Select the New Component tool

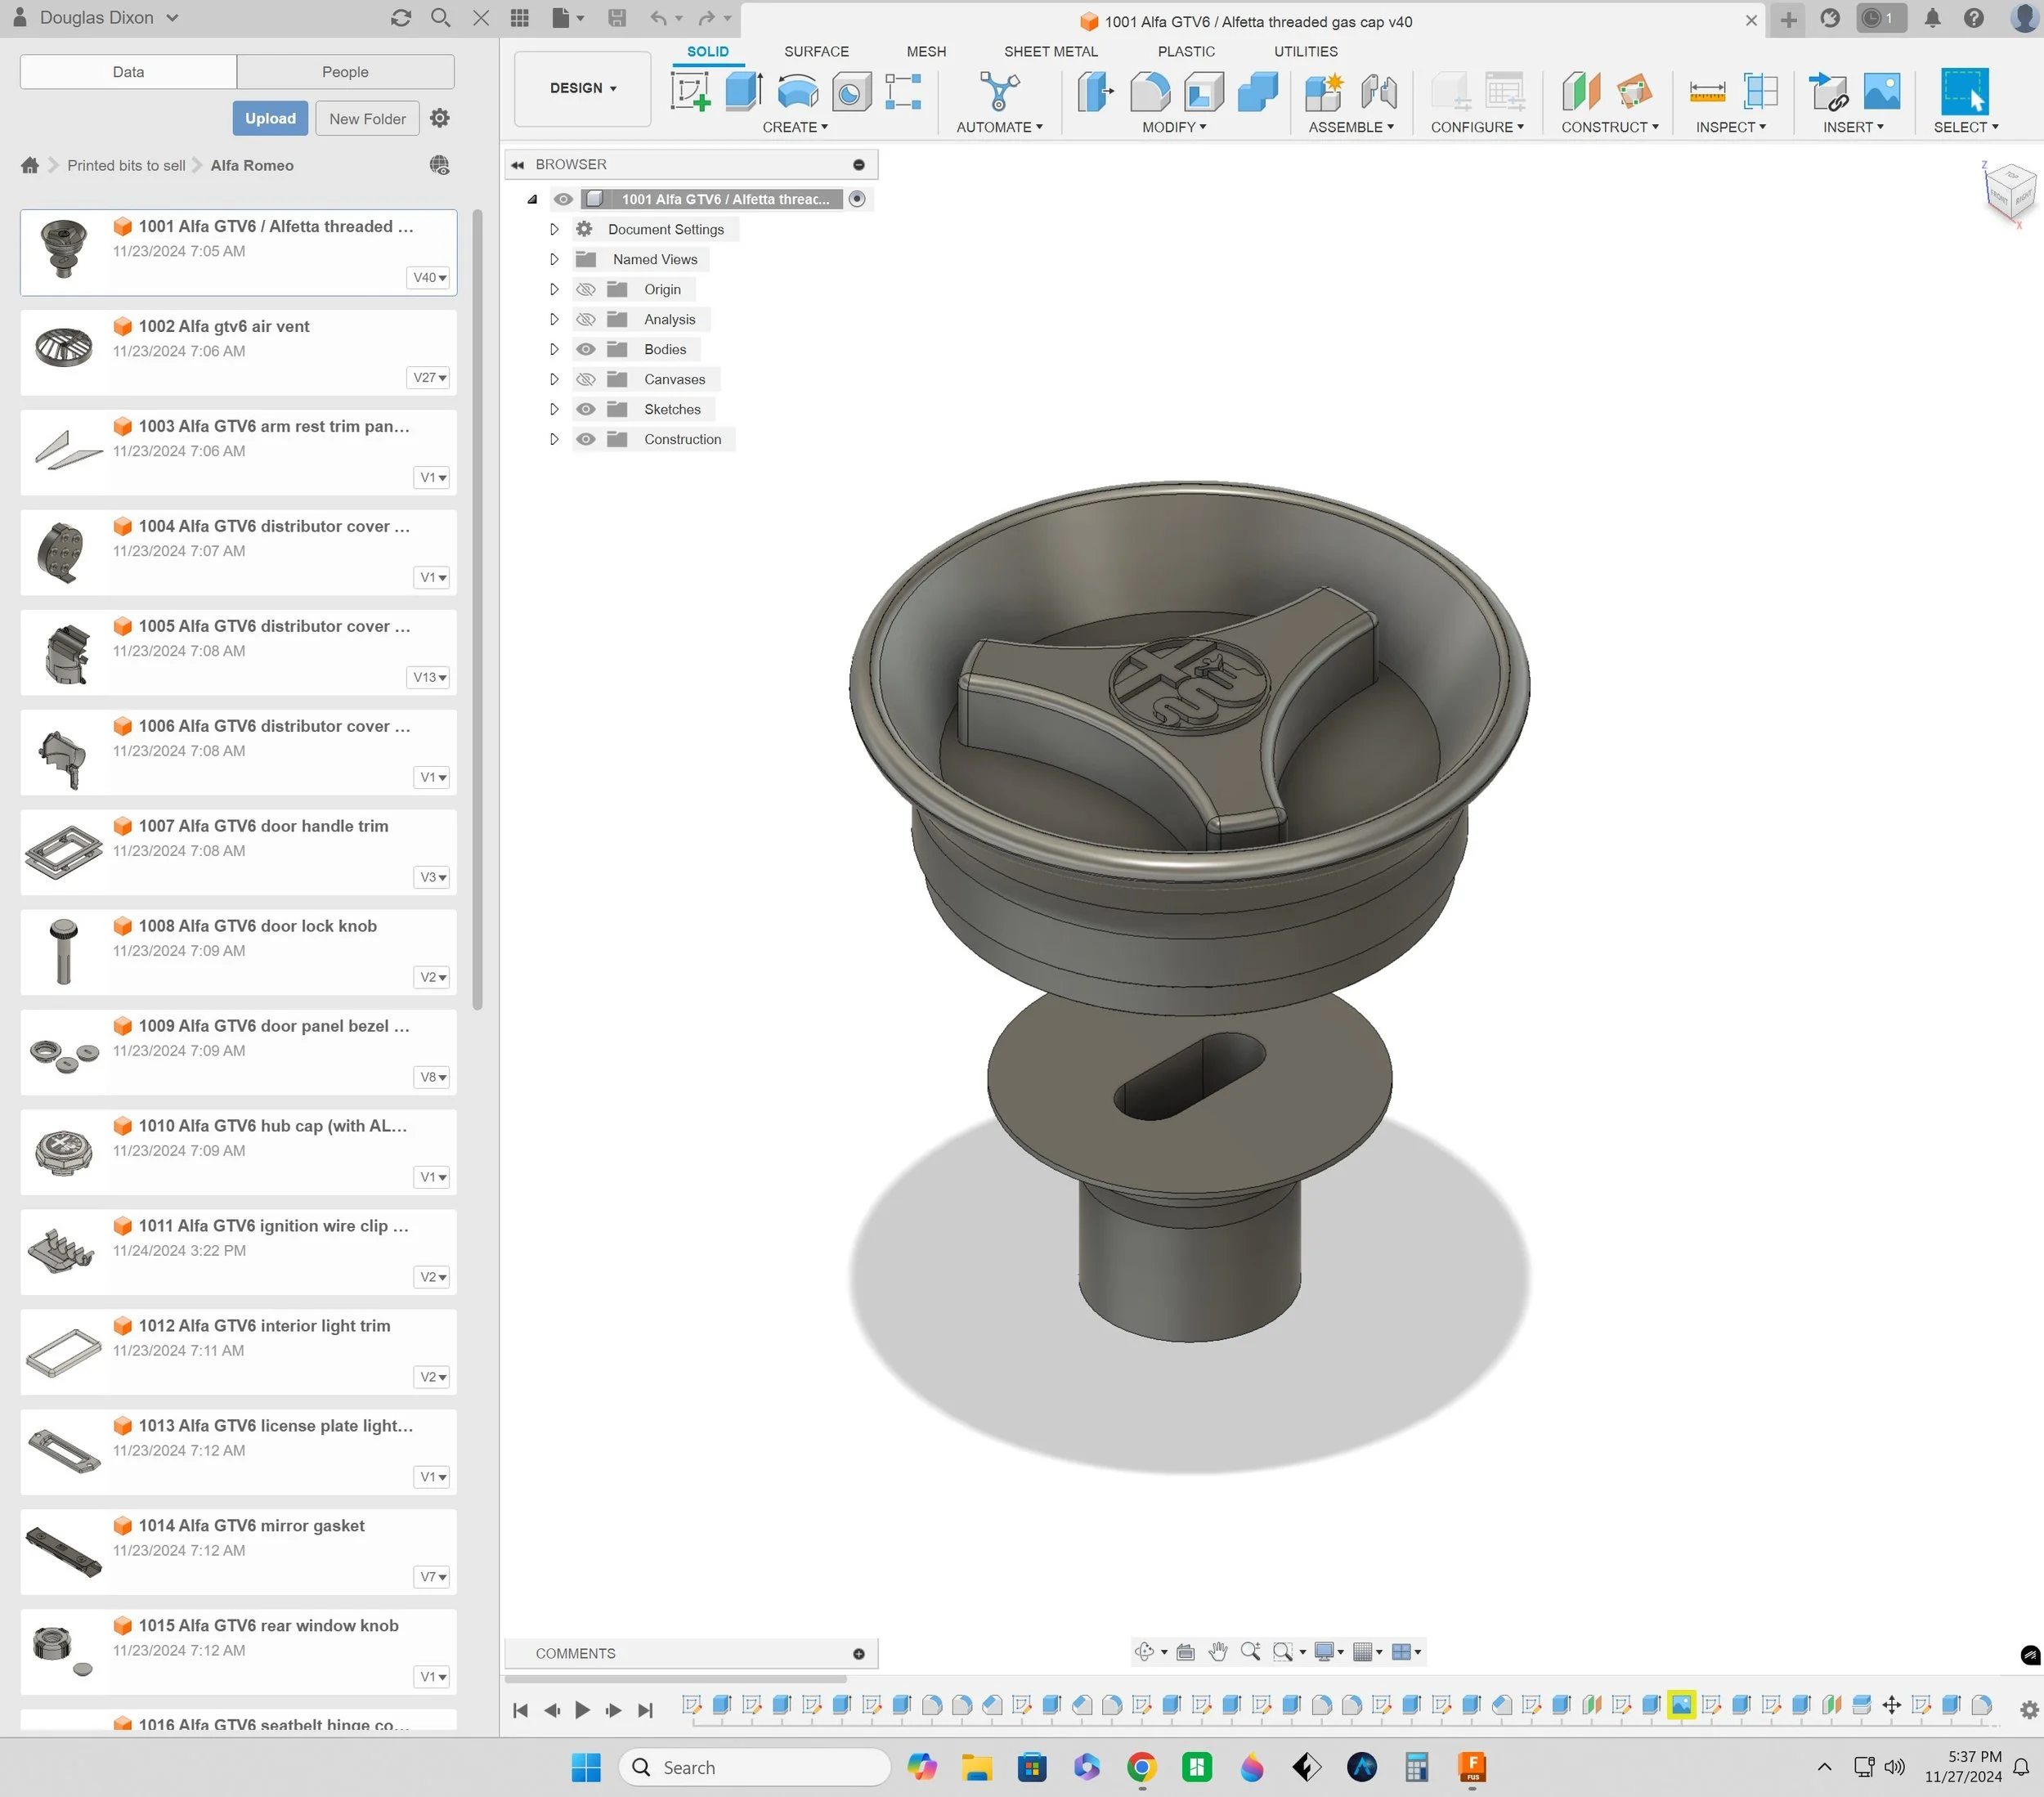coord(1324,92)
